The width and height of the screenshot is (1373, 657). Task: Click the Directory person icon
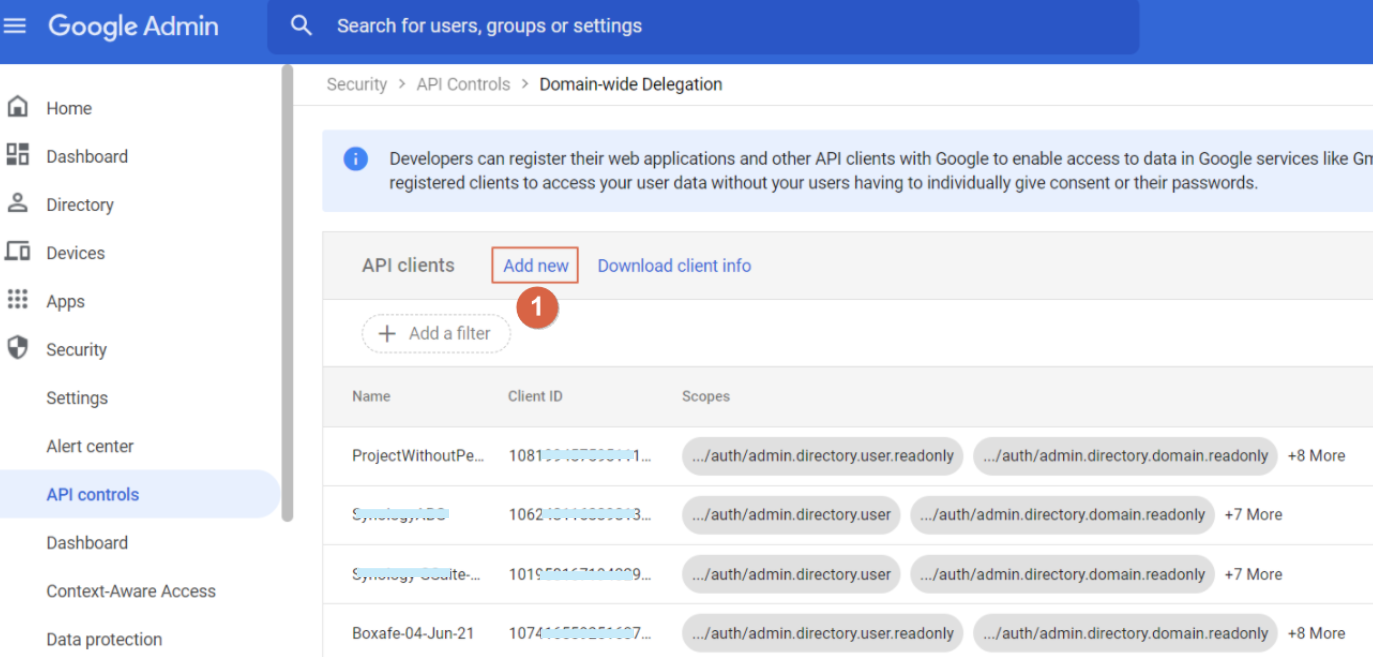pyautogui.click(x=17, y=203)
